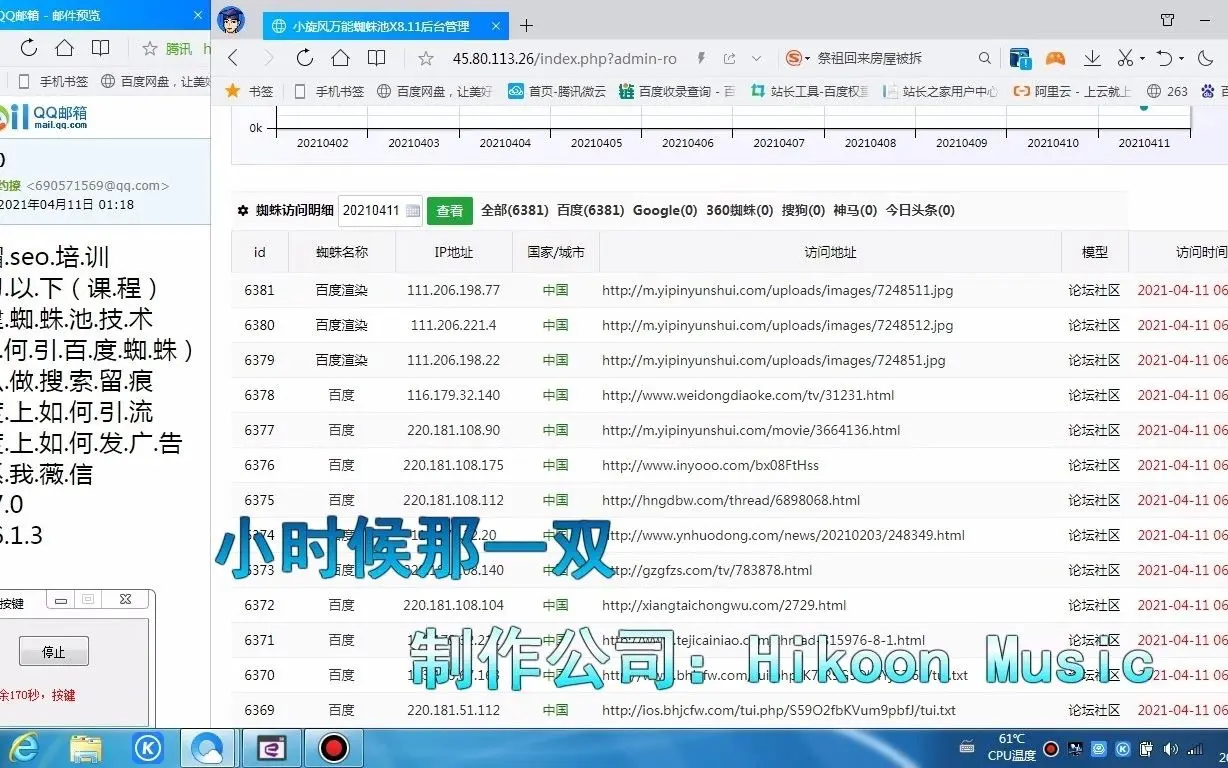Screen dimensions: 1228x768
Task: Open the 263 bookmark
Action: pyautogui.click(x=1167, y=91)
